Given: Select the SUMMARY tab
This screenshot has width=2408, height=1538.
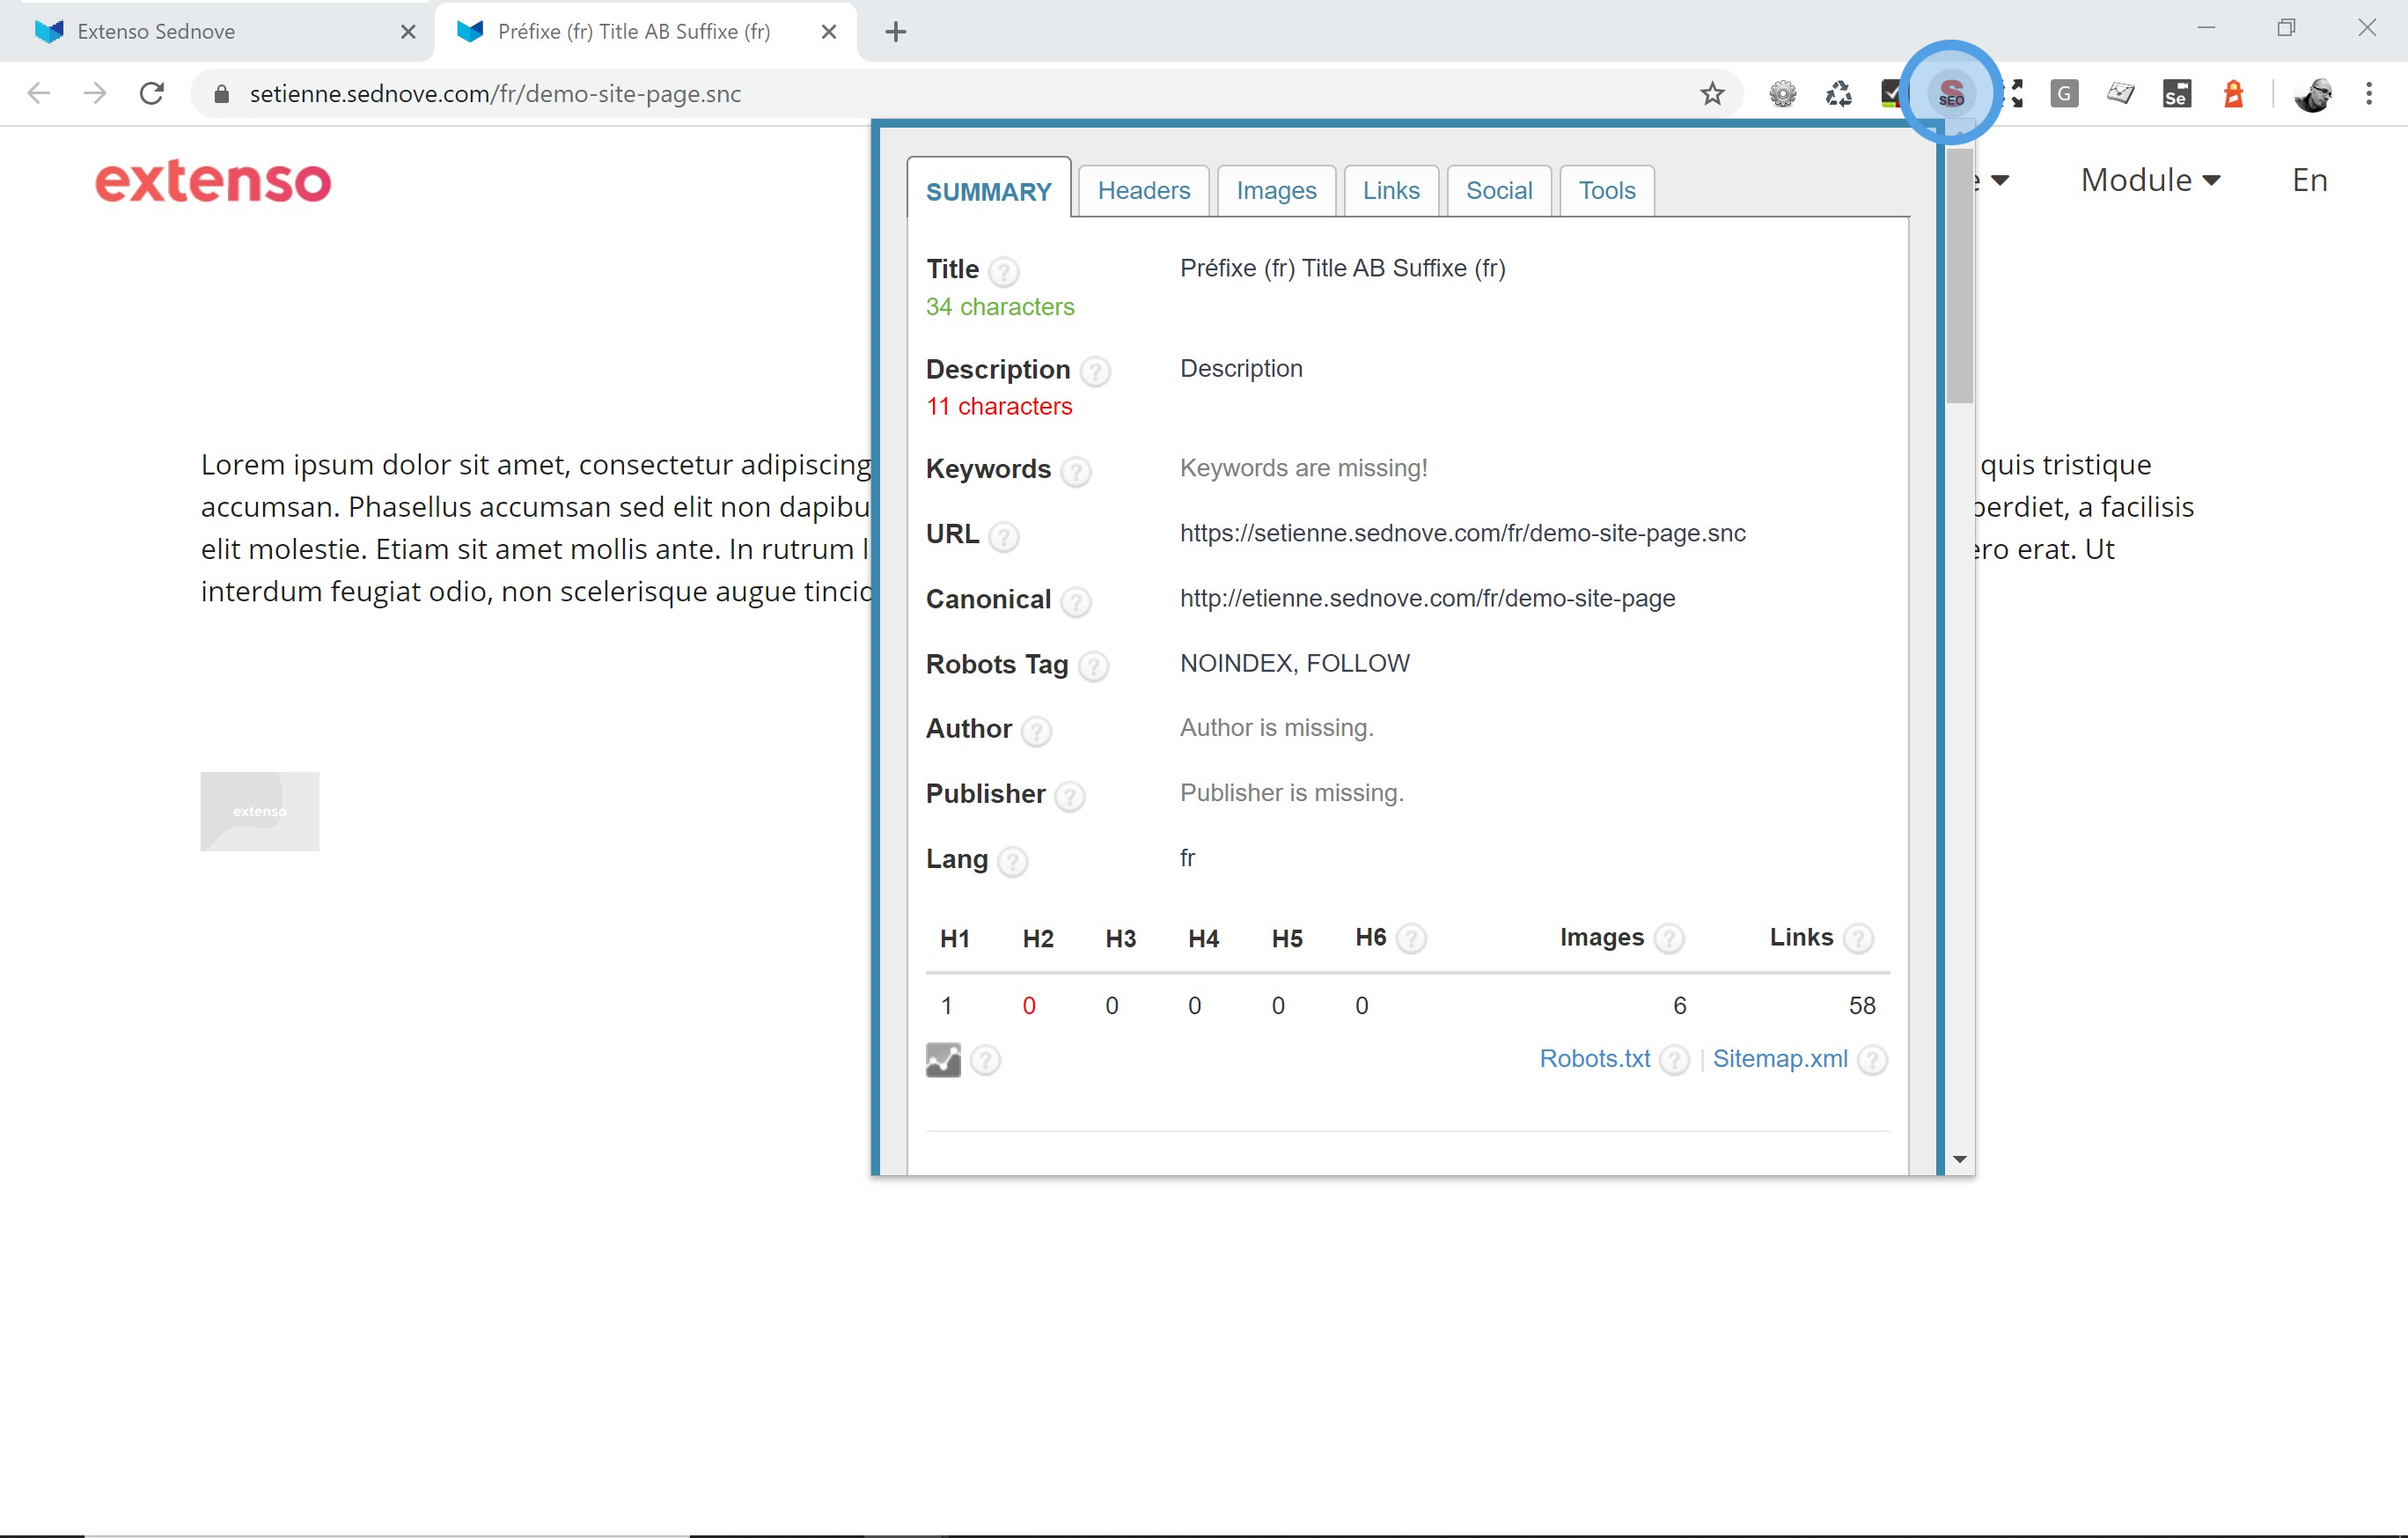Looking at the screenshot, I should (x=988, y=190).
